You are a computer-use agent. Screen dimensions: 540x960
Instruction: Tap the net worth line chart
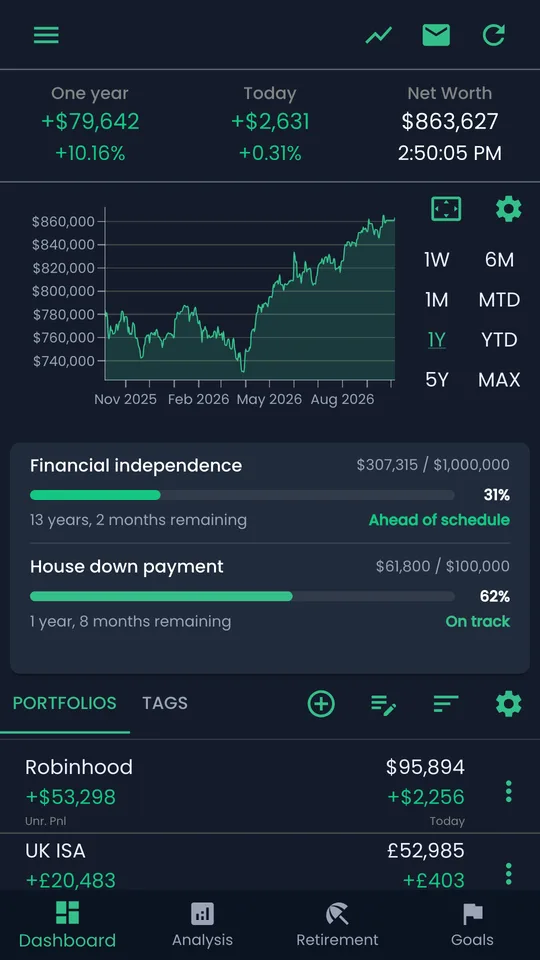coord(250,298)
